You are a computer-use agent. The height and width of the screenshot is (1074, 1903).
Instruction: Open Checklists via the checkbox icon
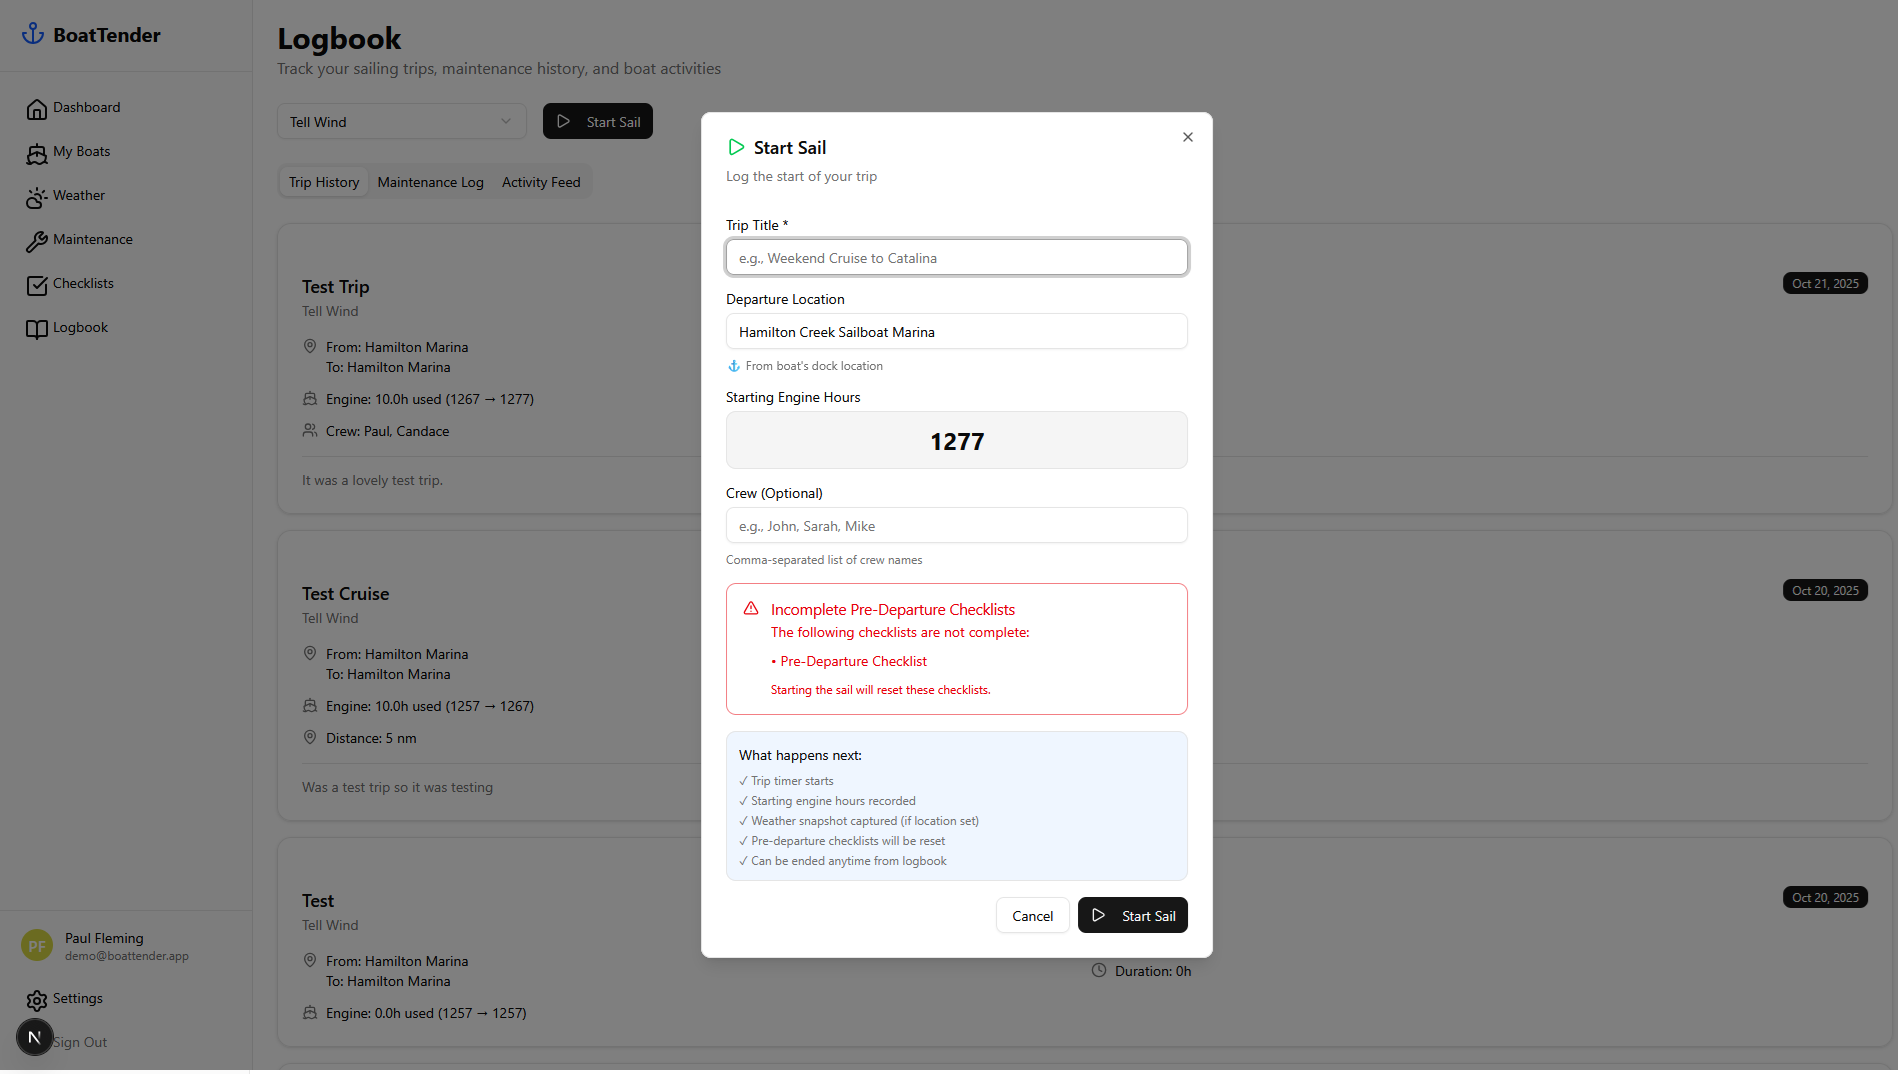point(37,285)
